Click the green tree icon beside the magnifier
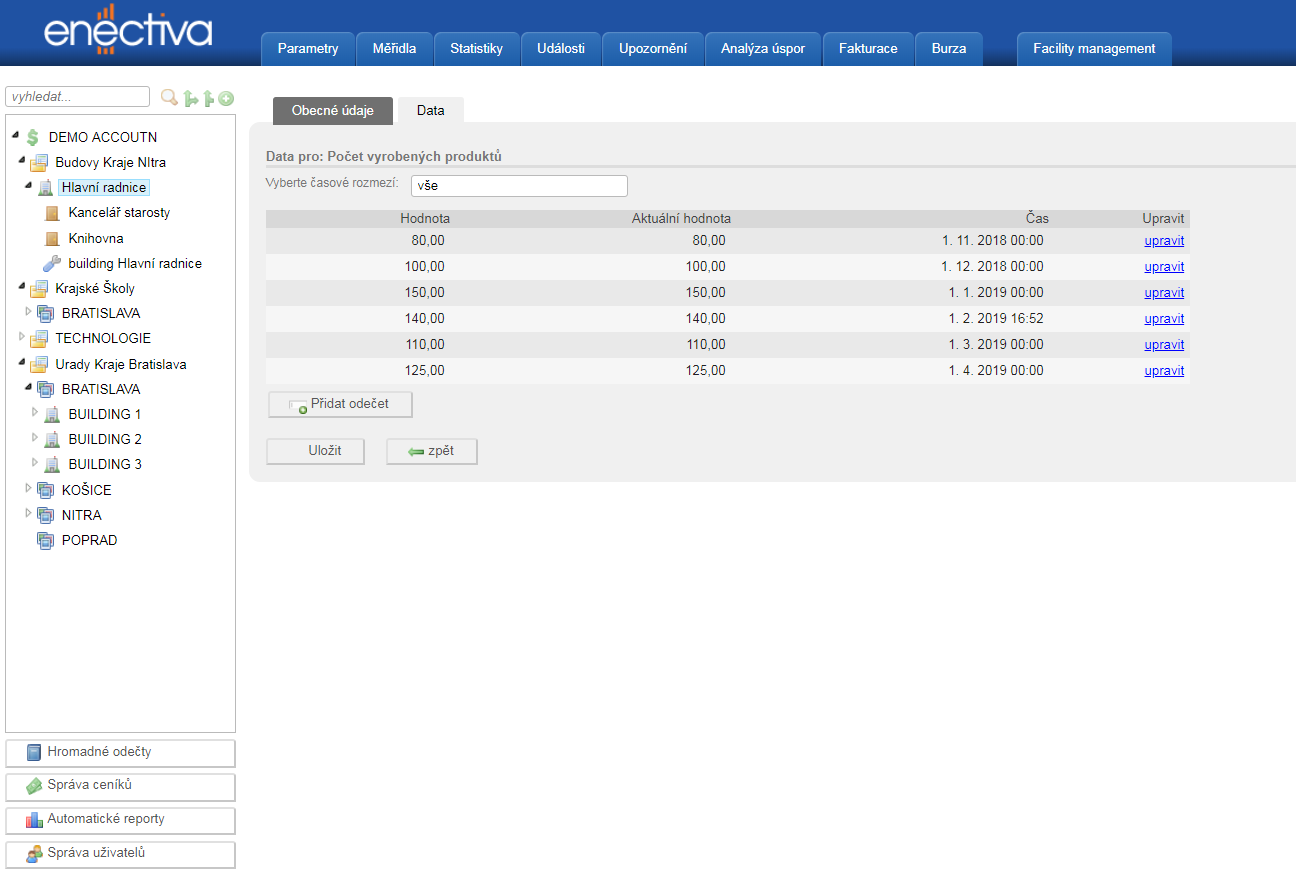This screenshot has width=1296, height=891. pyautogui.click(x=190, y=98)
